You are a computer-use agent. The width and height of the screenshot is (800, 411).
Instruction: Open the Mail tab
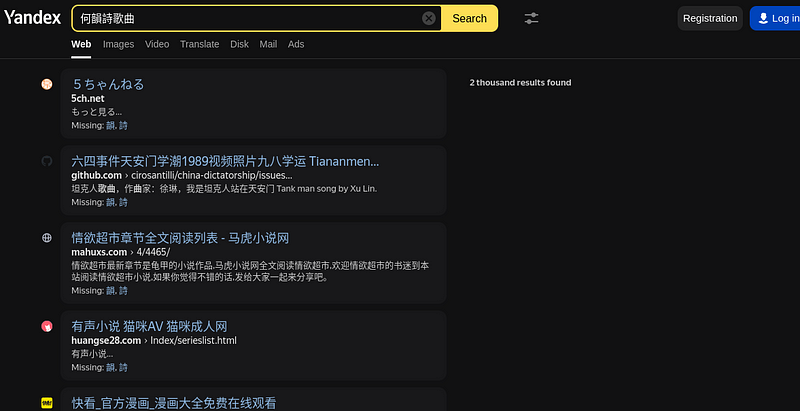click(x=268, y=44)
